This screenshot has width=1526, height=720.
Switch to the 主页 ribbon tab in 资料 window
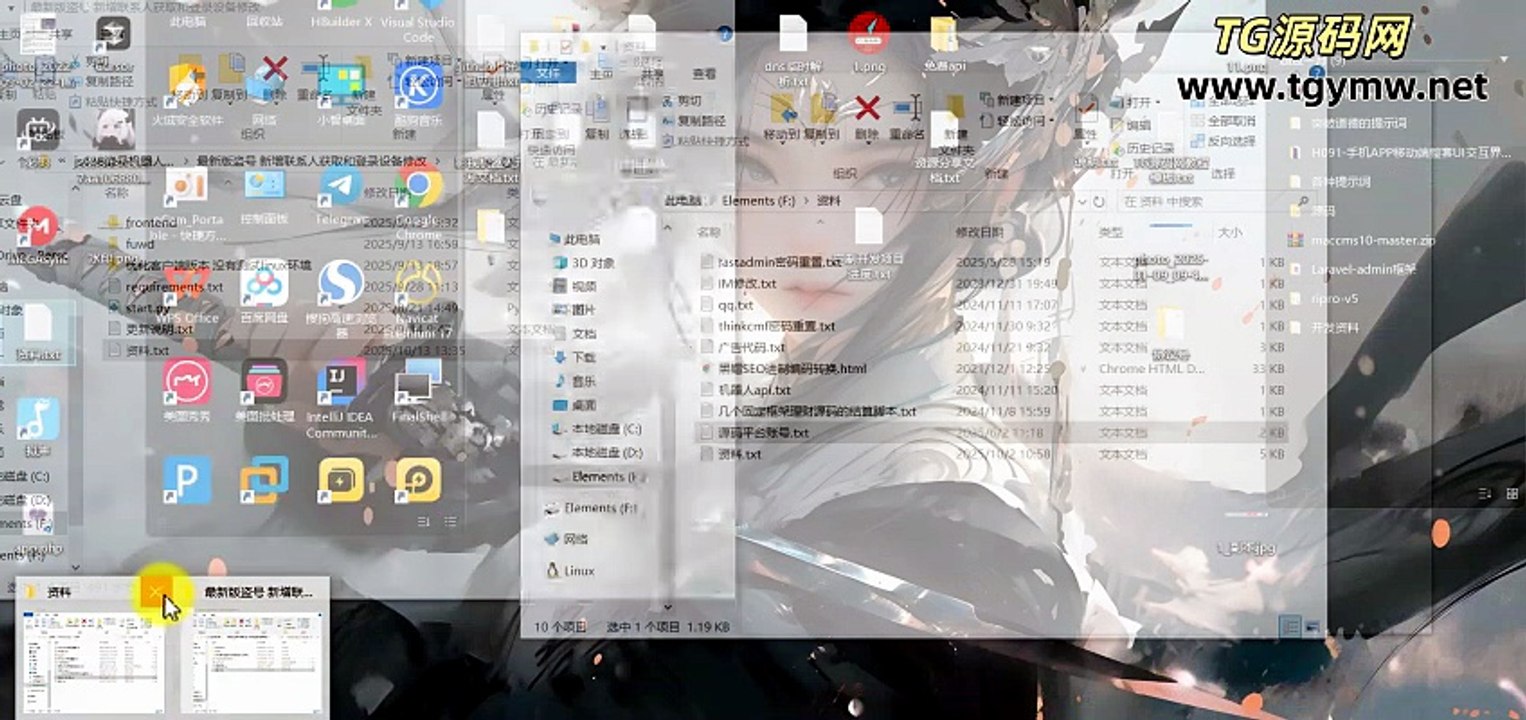(x=601, y=73)
